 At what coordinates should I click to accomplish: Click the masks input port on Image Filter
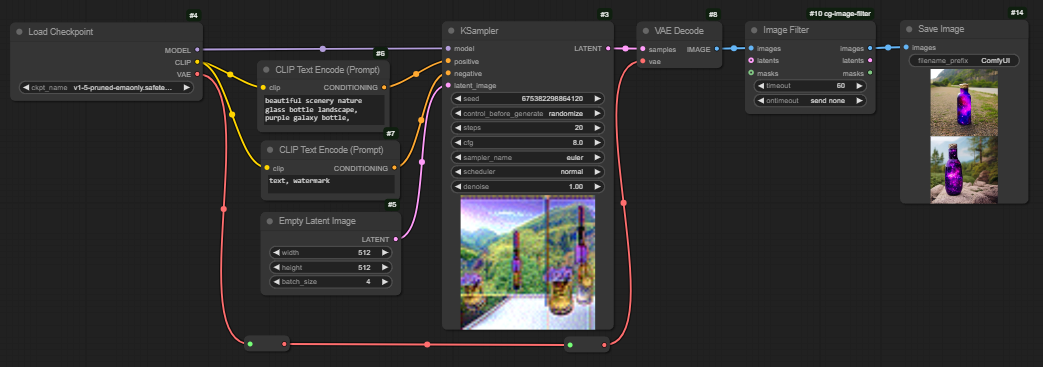tap(751, 72)
